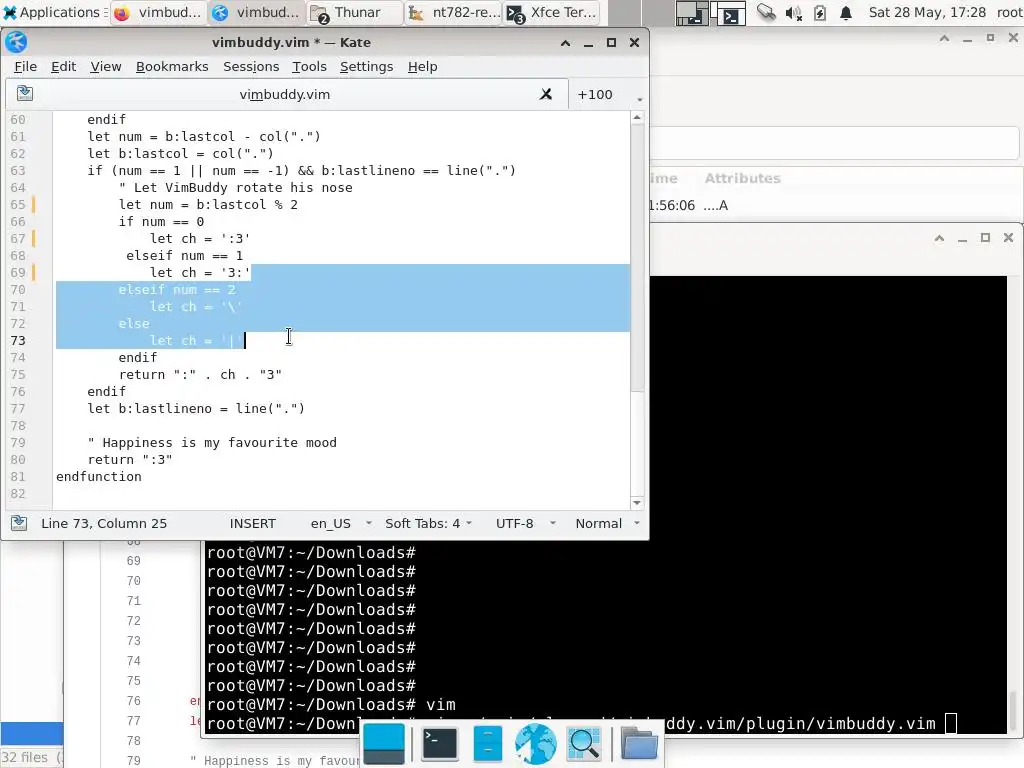Click the +100 hidden tabs button
The image size is (1024, 768).
[595, 94]
